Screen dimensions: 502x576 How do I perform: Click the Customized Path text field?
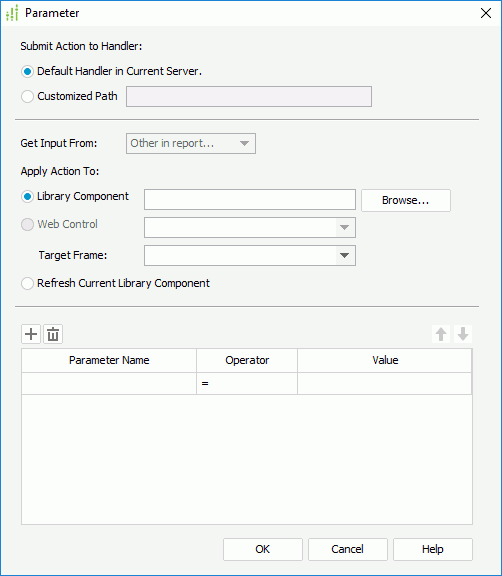[249, 97]
